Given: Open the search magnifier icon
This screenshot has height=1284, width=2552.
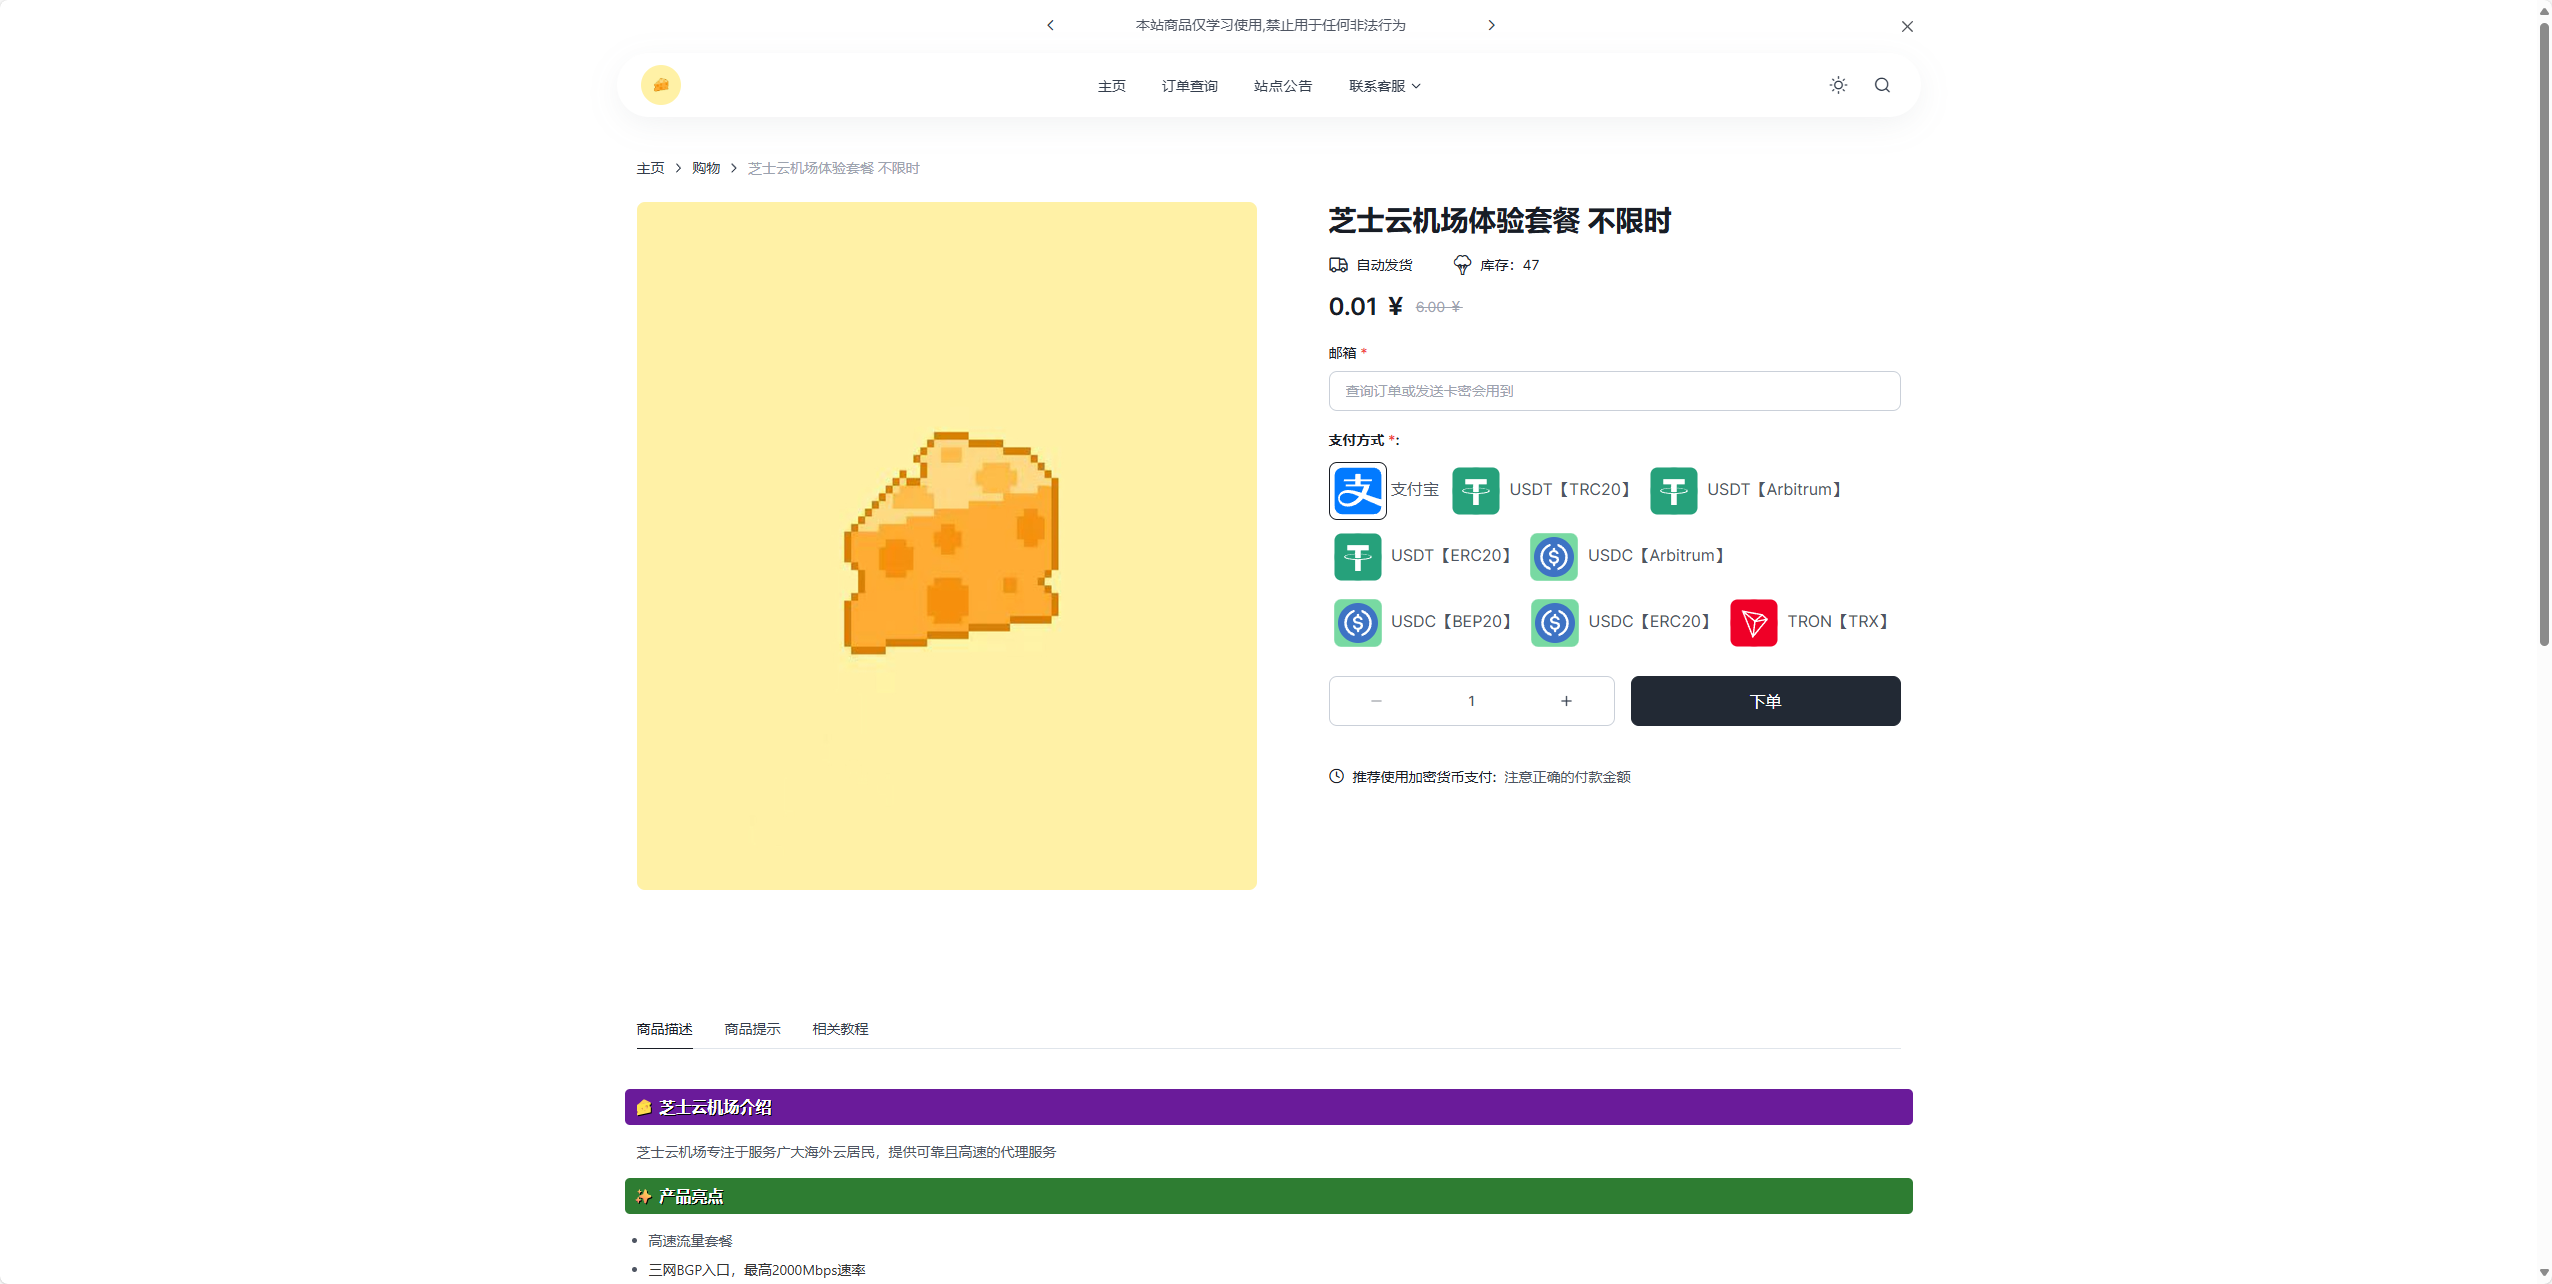Looking at the screenshot, I should point(1882,85).
